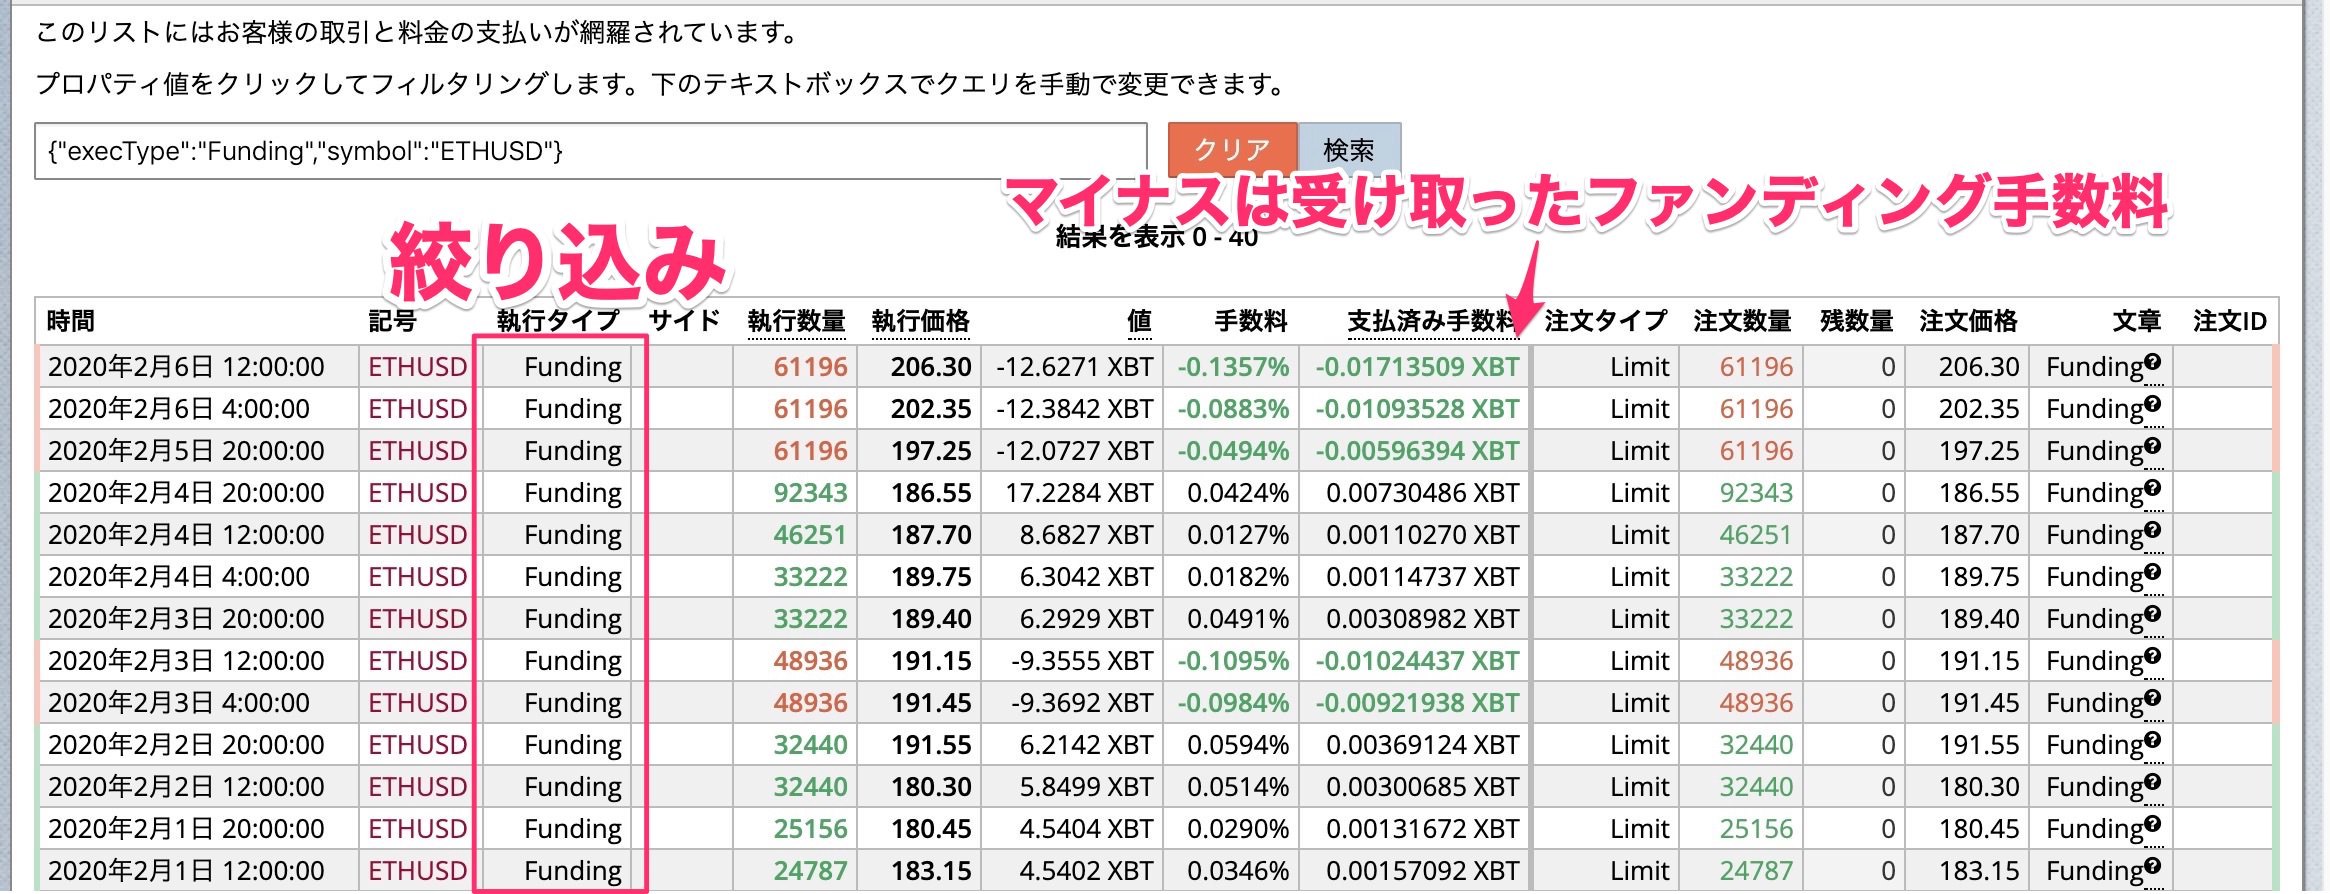The height and width of the screenshot is (894, 2330).
Task: Click the help icon on 2020年2月4日 12:00:00 row
Action: (2153, 529)
